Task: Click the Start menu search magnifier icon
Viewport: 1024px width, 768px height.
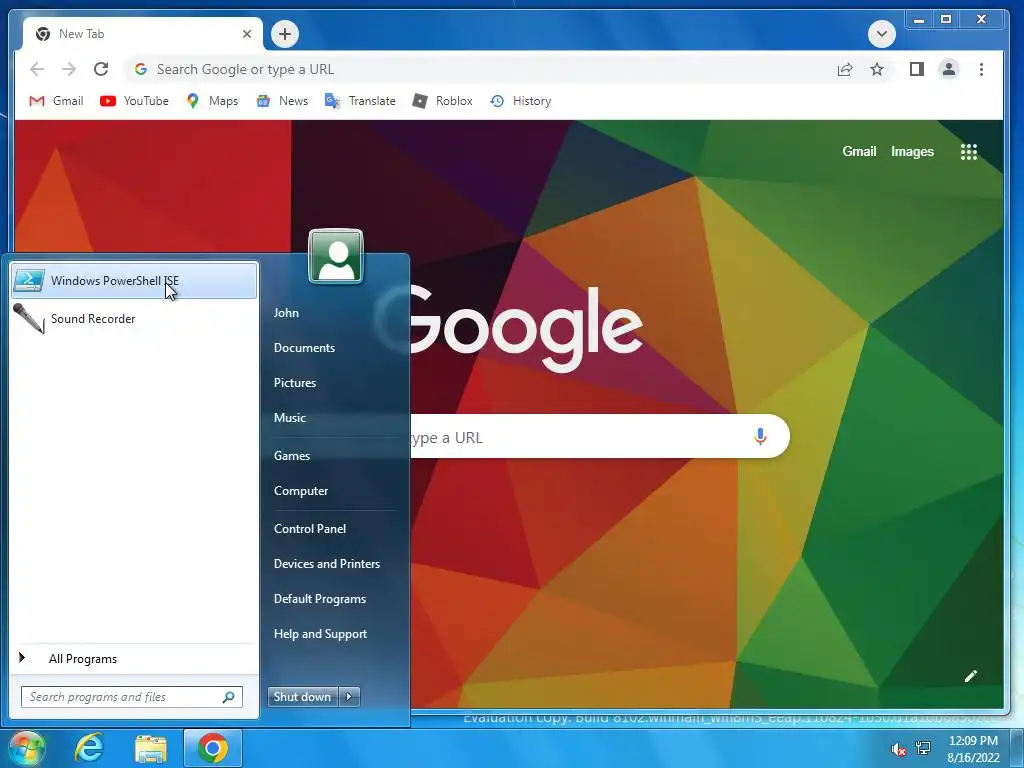Action: coord(229,697)
